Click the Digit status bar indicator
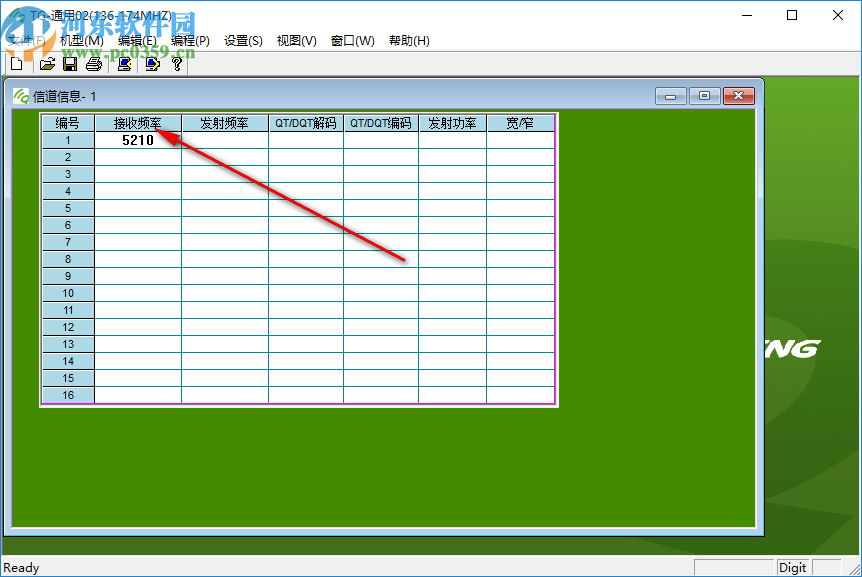 [x=792, y=568]
